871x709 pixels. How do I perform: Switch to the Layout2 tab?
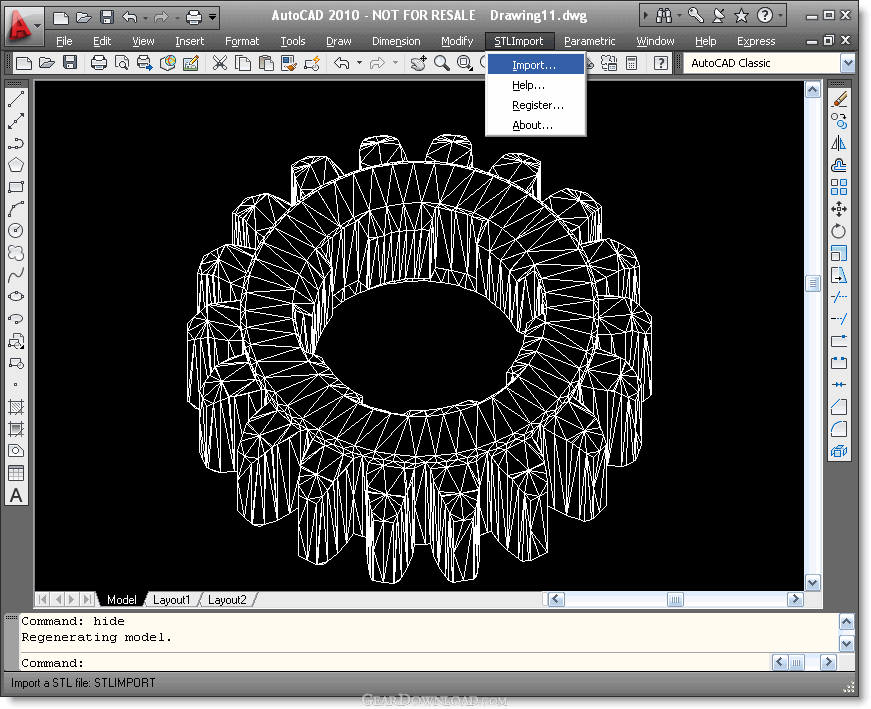tap(227, 600)
